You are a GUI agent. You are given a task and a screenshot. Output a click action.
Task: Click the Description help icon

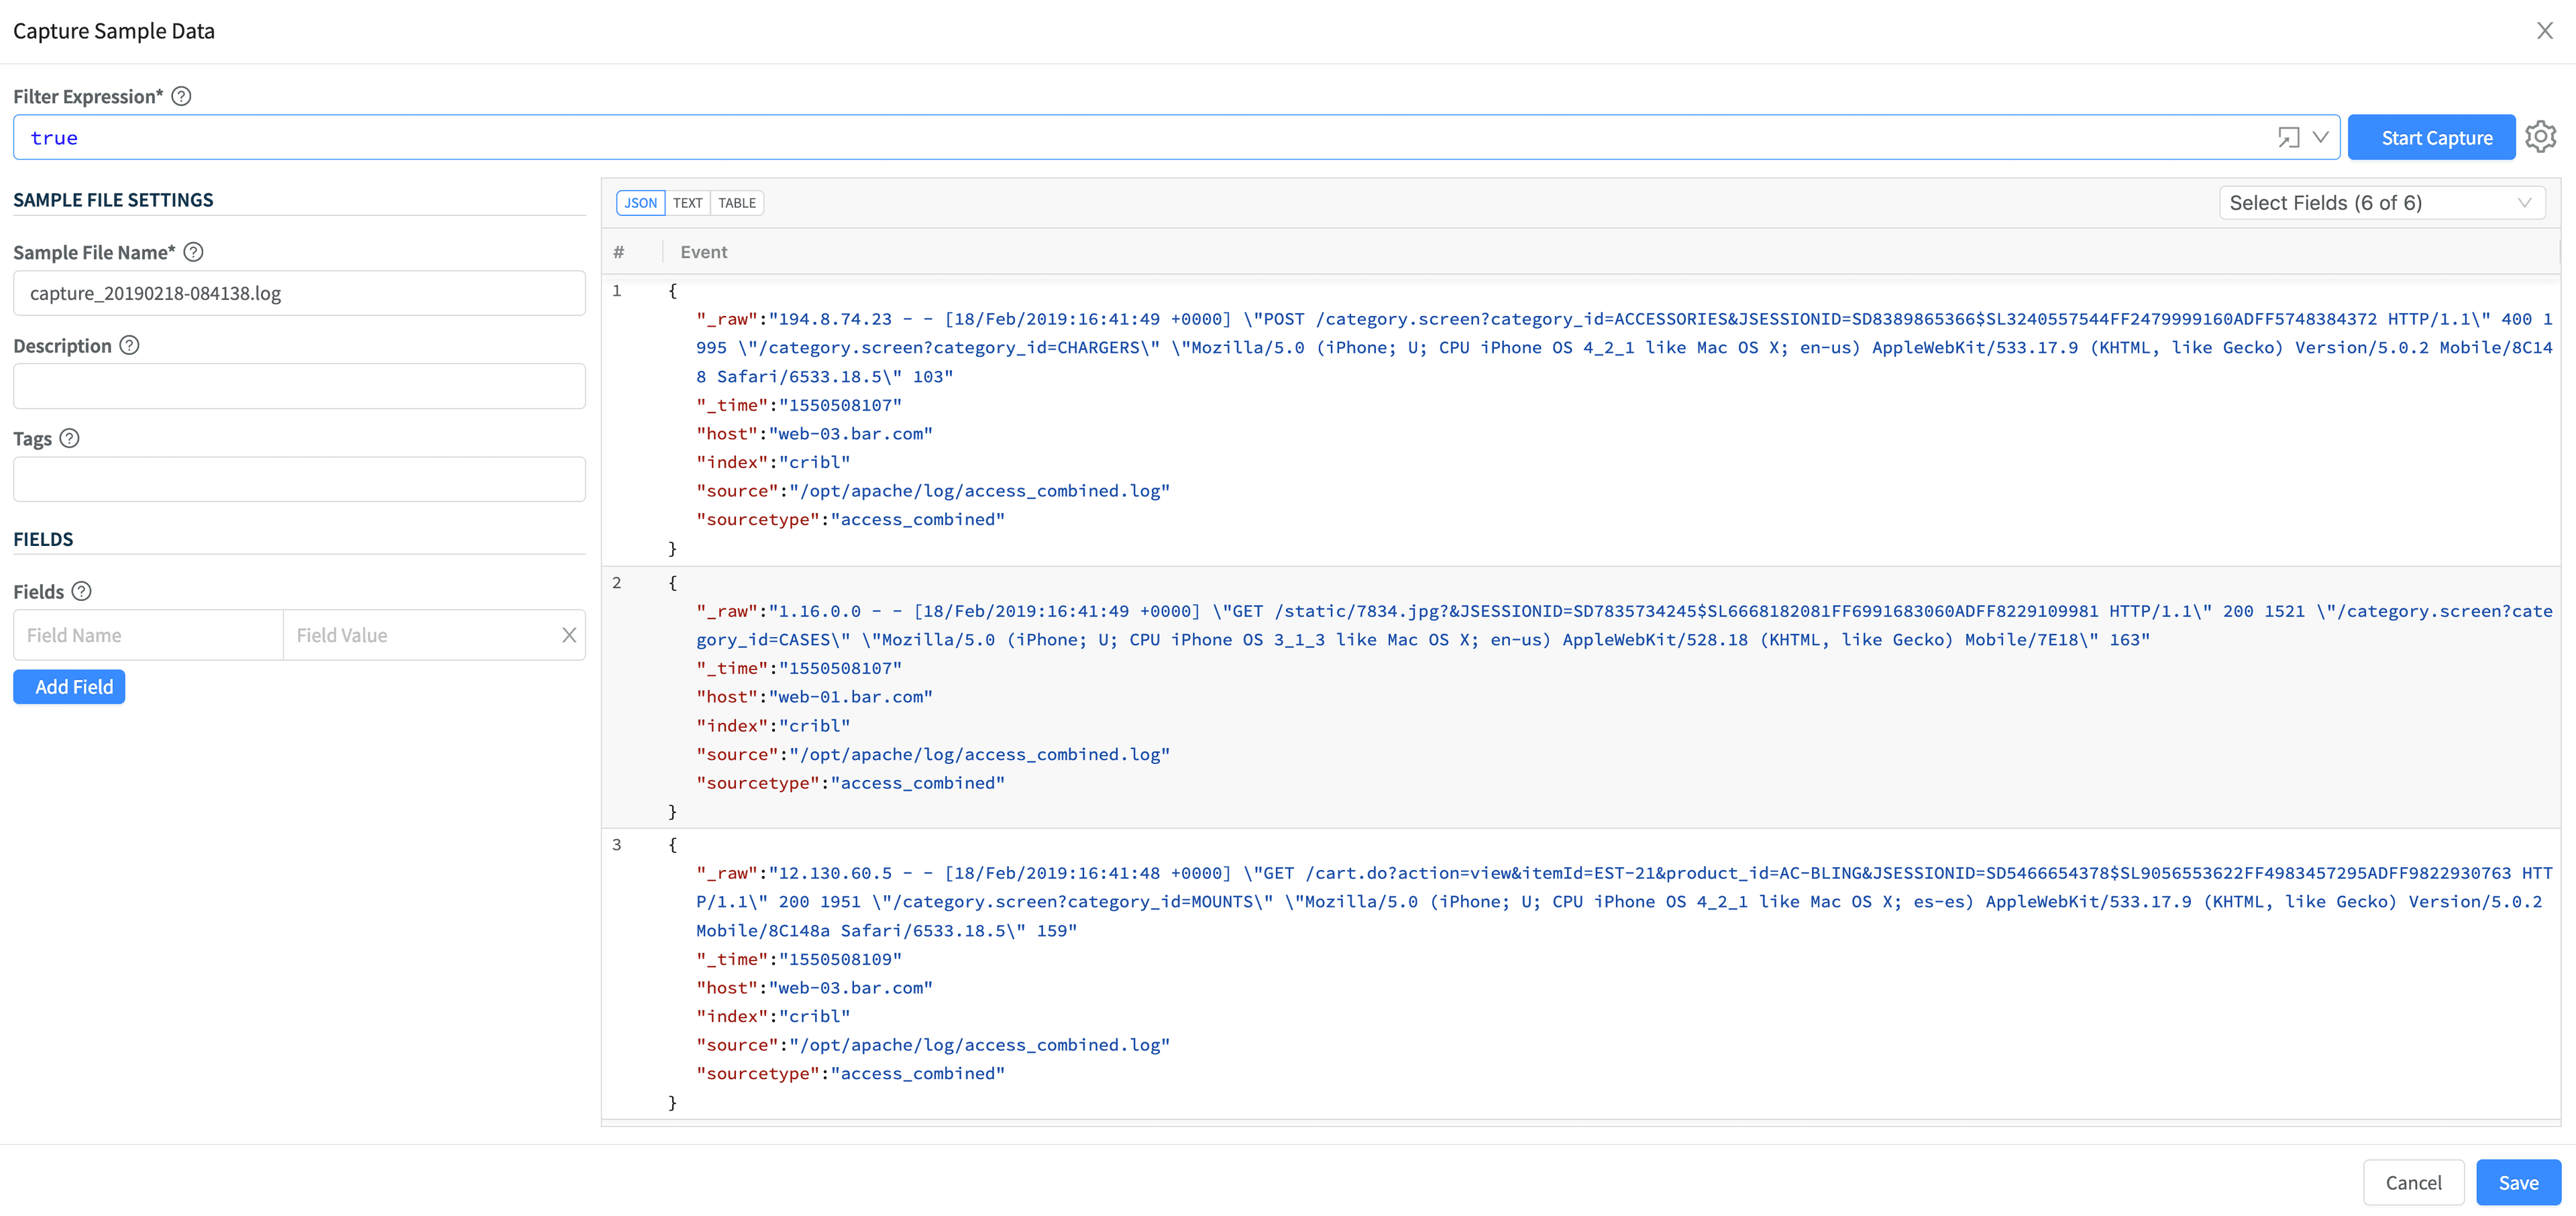[129, 345]
